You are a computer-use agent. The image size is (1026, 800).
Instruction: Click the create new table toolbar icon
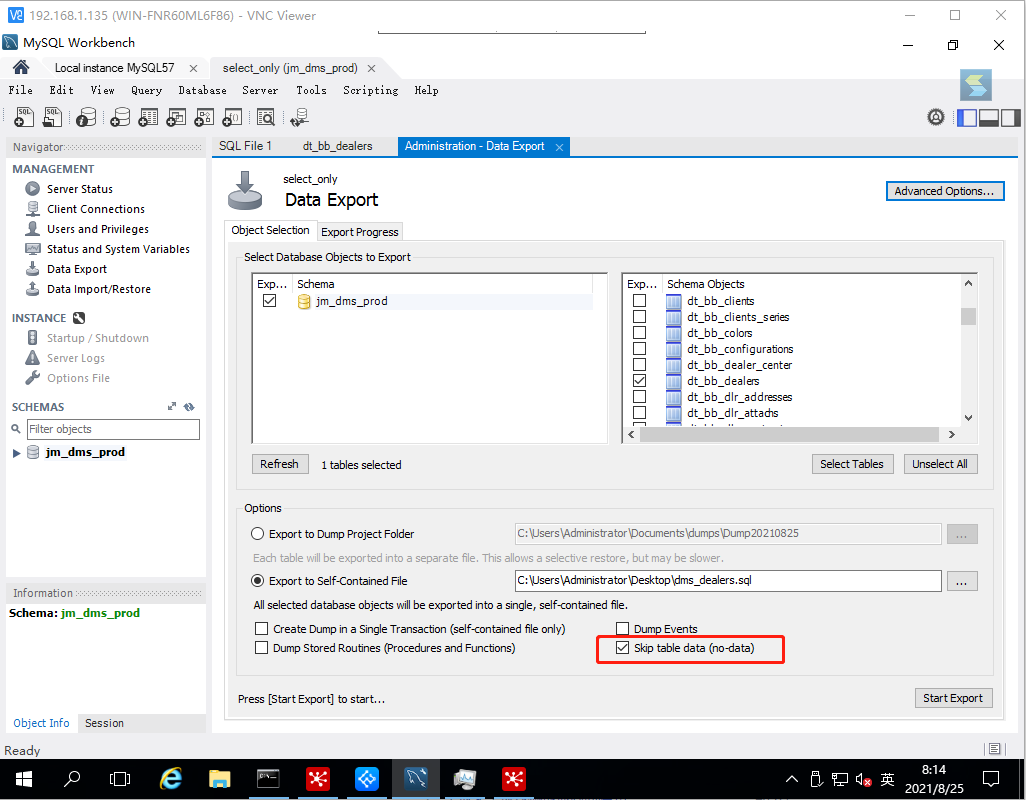148,117
